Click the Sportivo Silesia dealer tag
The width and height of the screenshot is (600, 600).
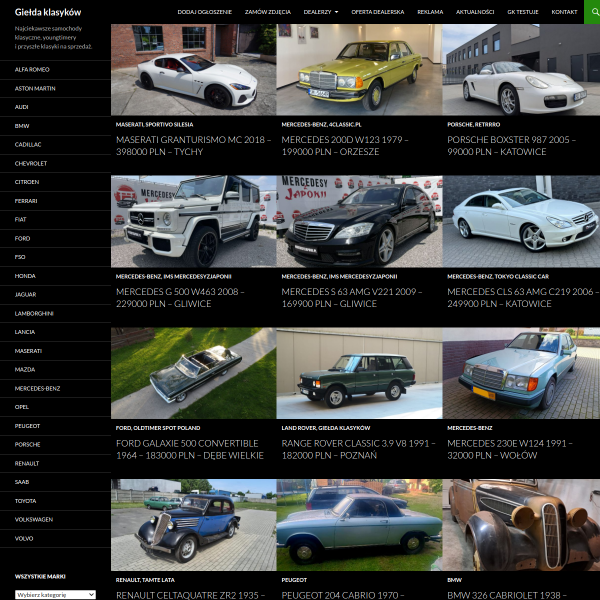pyautogui.click(x=170, y=124)
